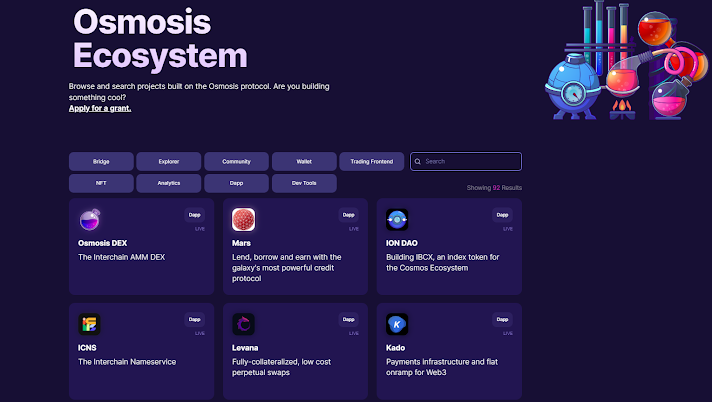The height and width of the screenshot is (402, 712).
Task: Click the LIVE label on Levana card
Action: [354, 333]
